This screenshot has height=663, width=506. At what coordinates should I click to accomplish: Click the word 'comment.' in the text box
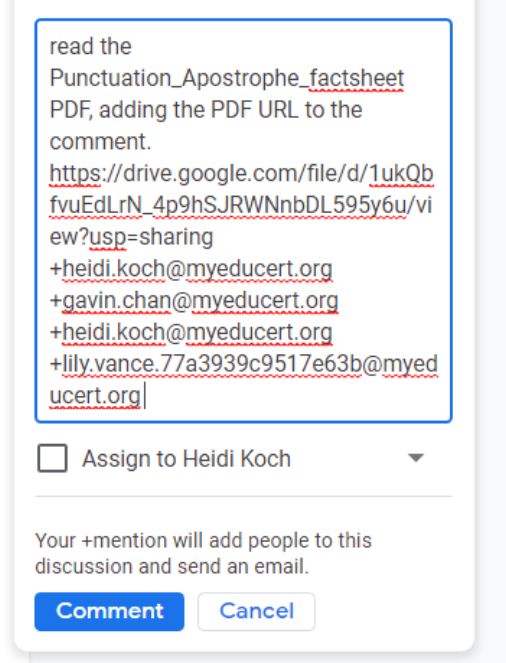point(100,142)
